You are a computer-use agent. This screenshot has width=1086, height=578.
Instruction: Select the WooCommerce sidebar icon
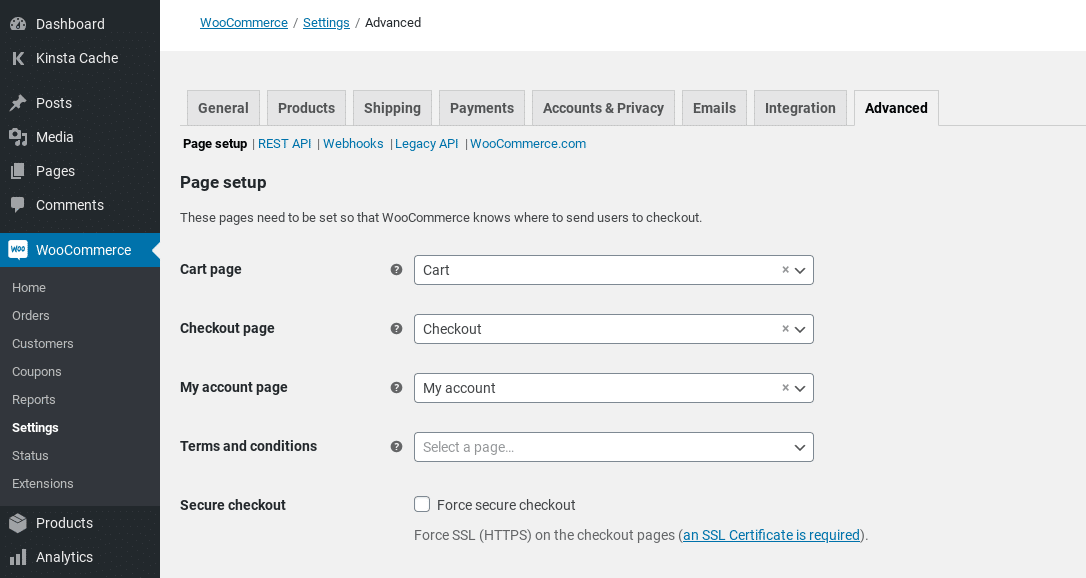pyautogui.click(x=17, y=250)
